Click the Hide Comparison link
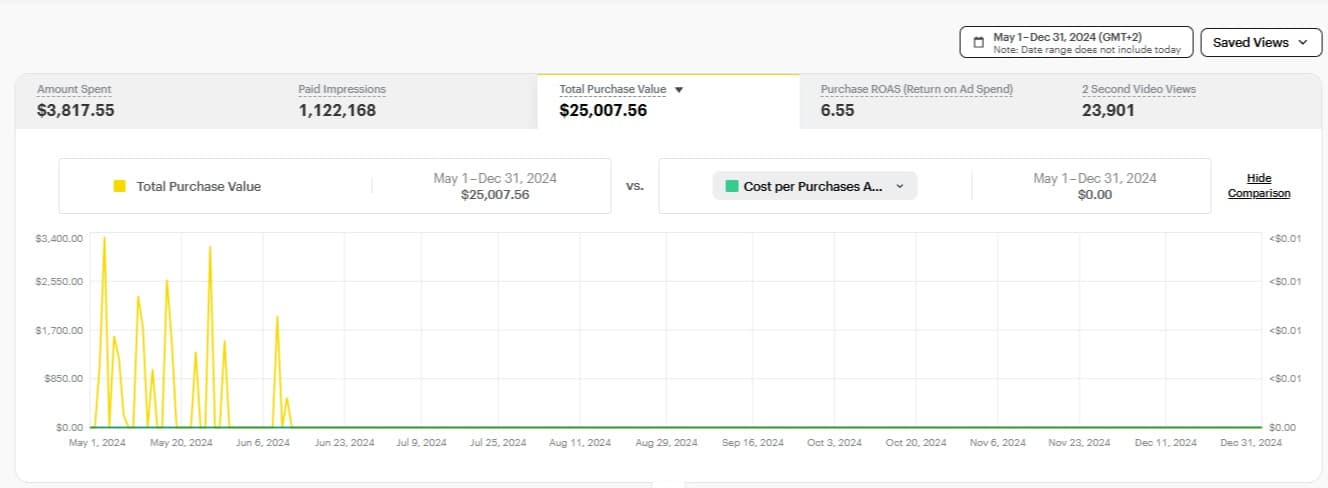The image size is (1328, 488). point(1259,185)
